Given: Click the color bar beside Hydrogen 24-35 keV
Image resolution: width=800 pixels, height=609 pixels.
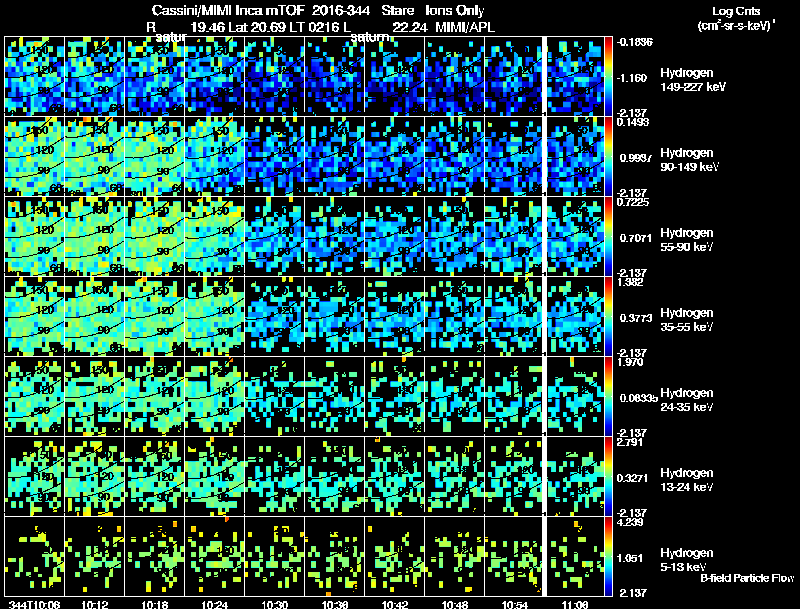Looking at the screenshot, I should [608, 396].
